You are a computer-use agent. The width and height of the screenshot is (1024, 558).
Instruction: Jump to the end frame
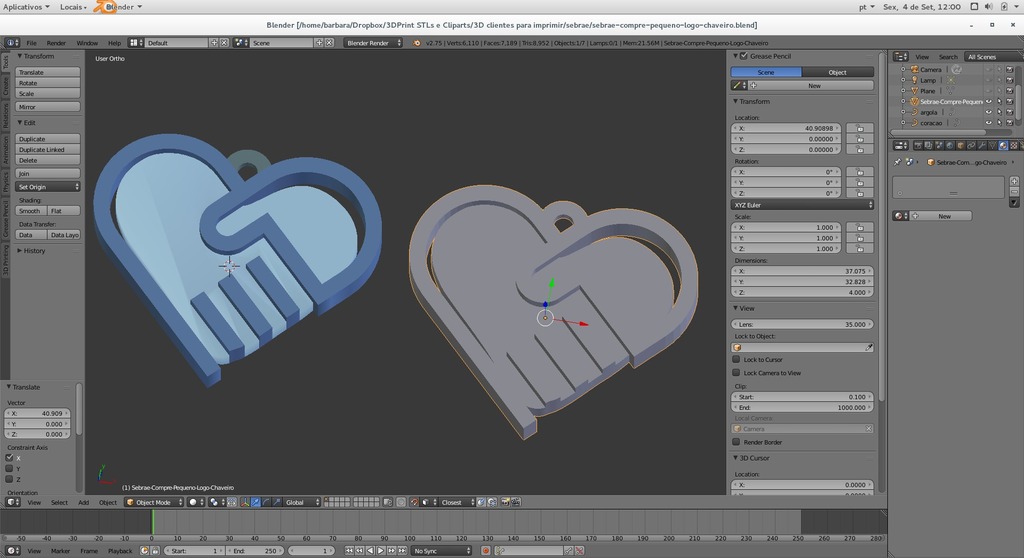tap(402, 551)
